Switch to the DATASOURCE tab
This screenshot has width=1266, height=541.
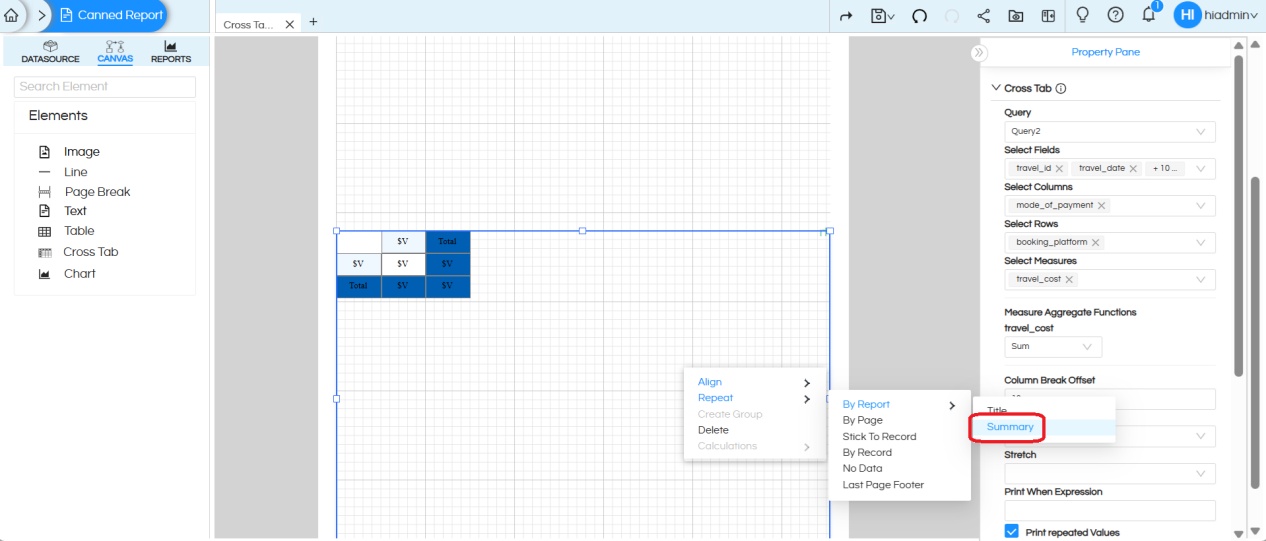coord(51,52)
